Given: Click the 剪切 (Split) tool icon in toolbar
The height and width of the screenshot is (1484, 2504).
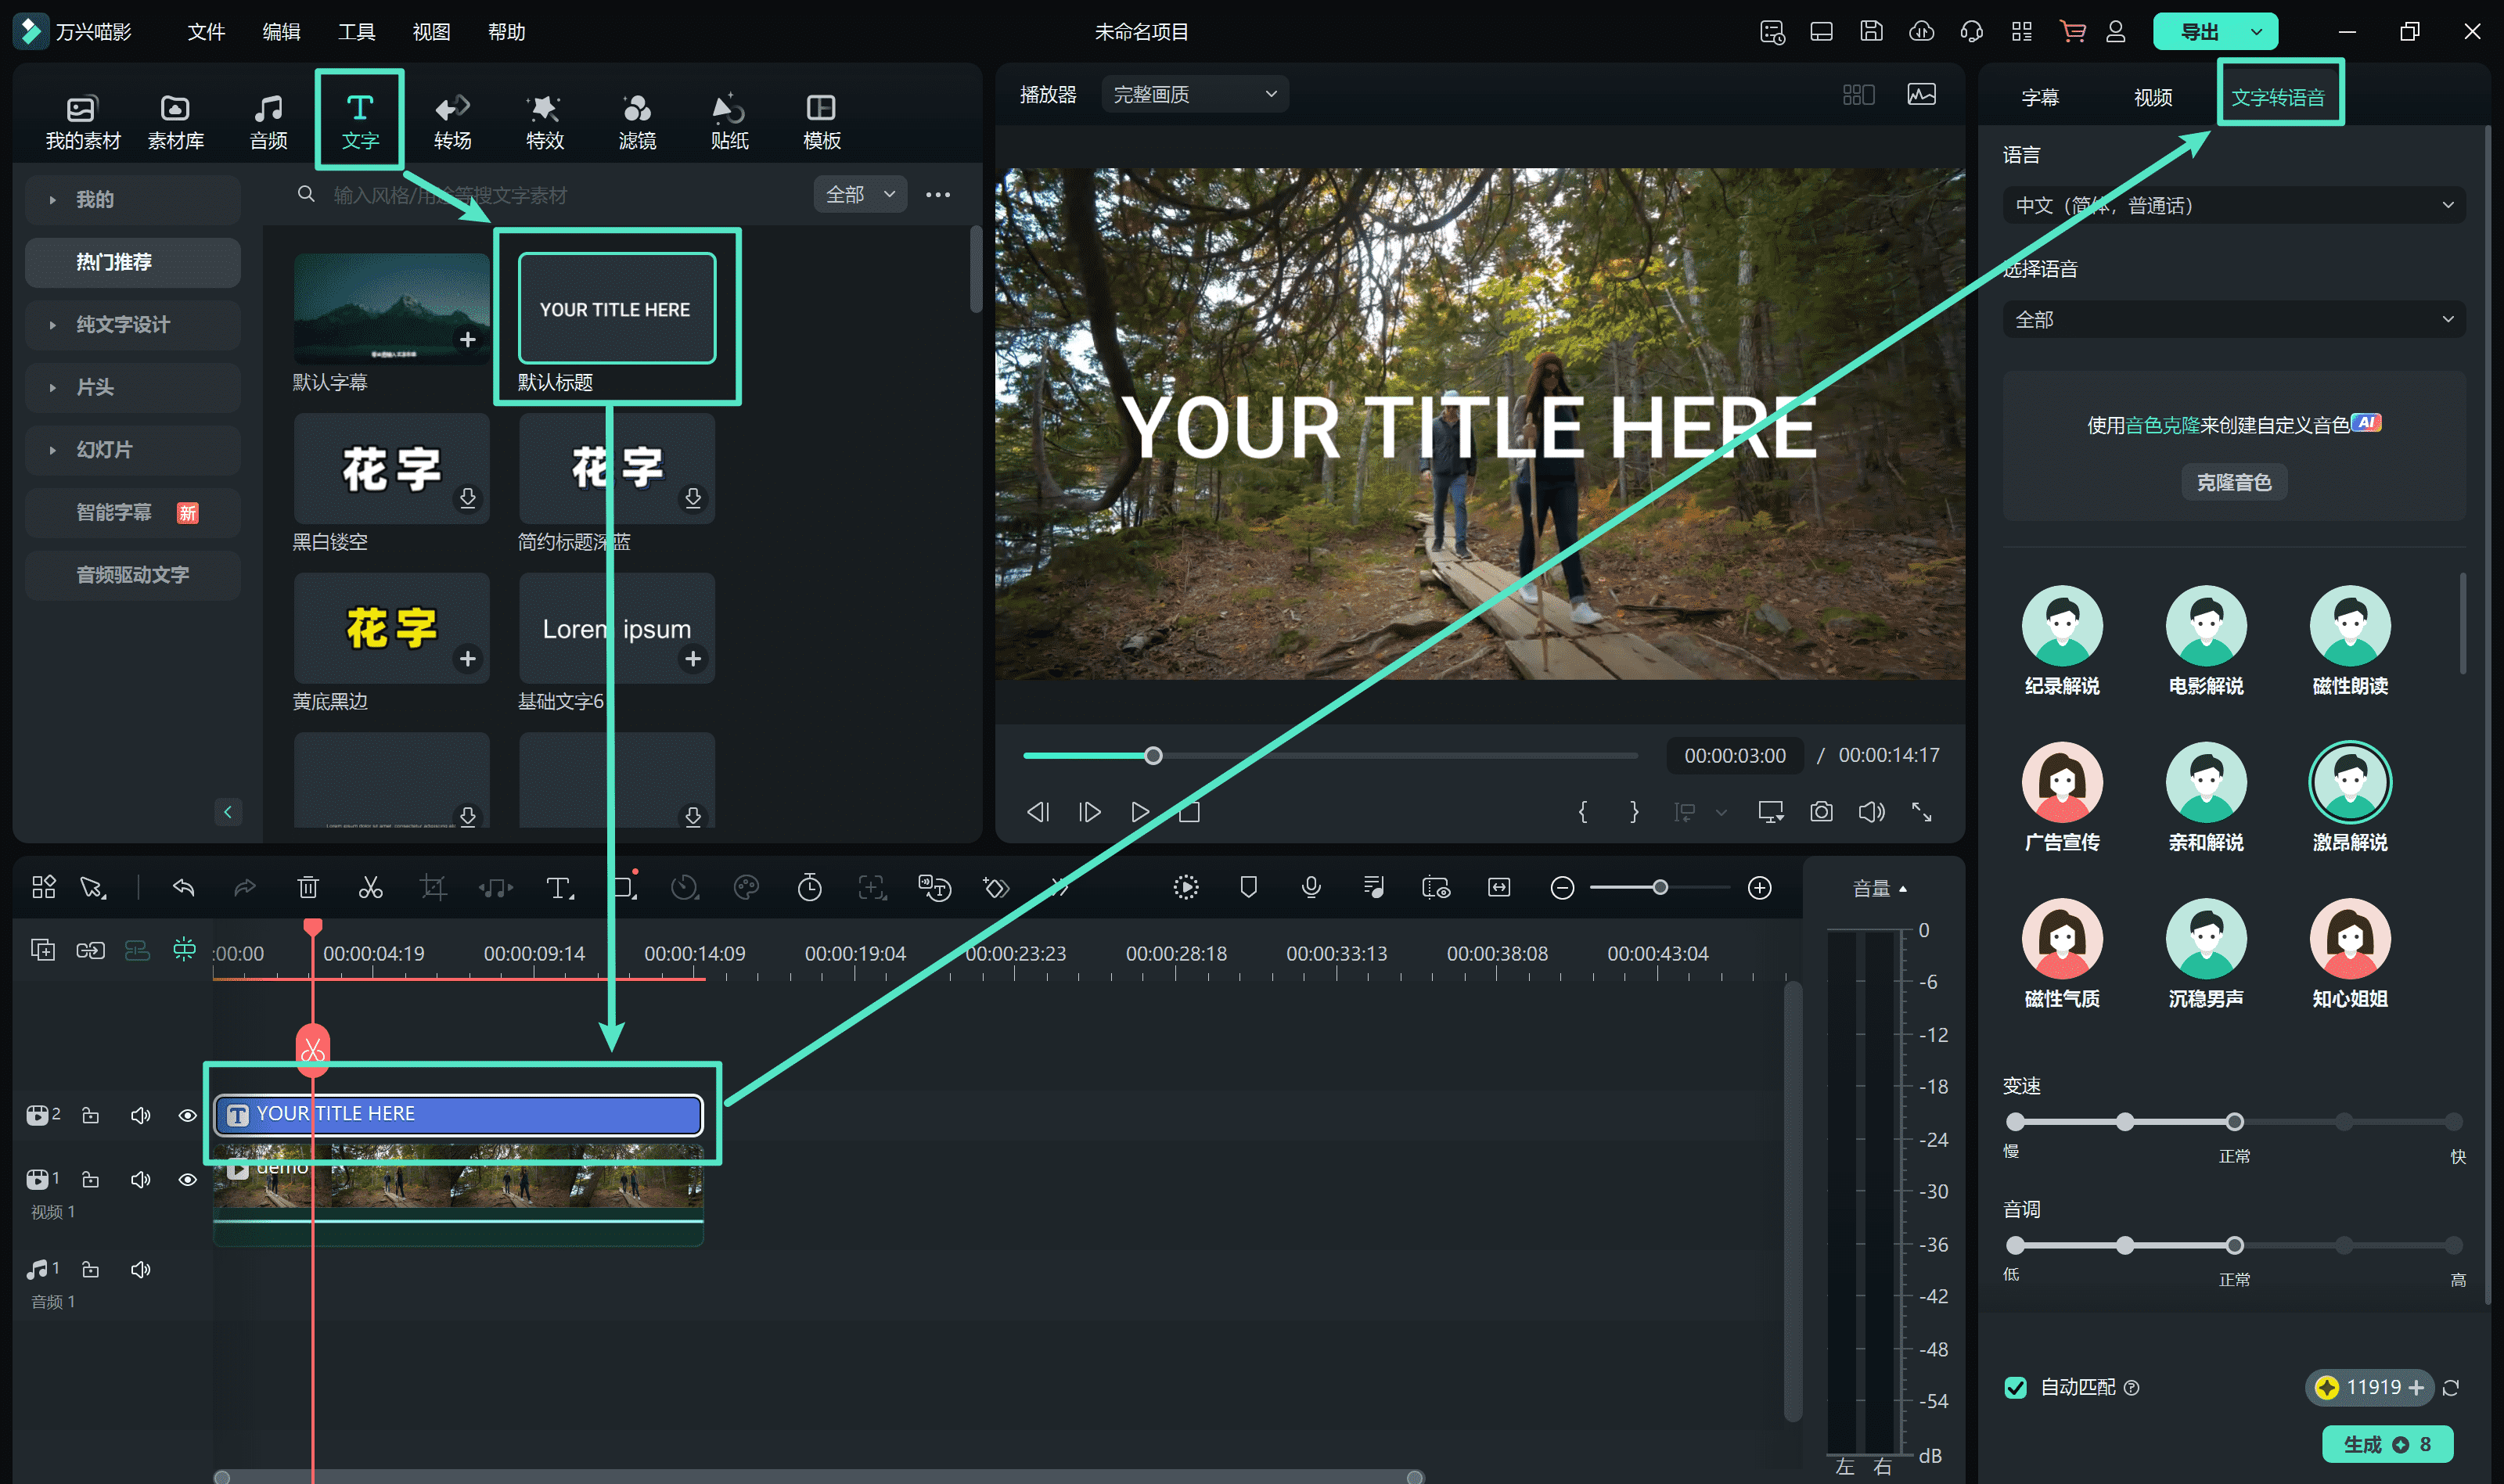Looking at the screenshot, I should 369,887.
